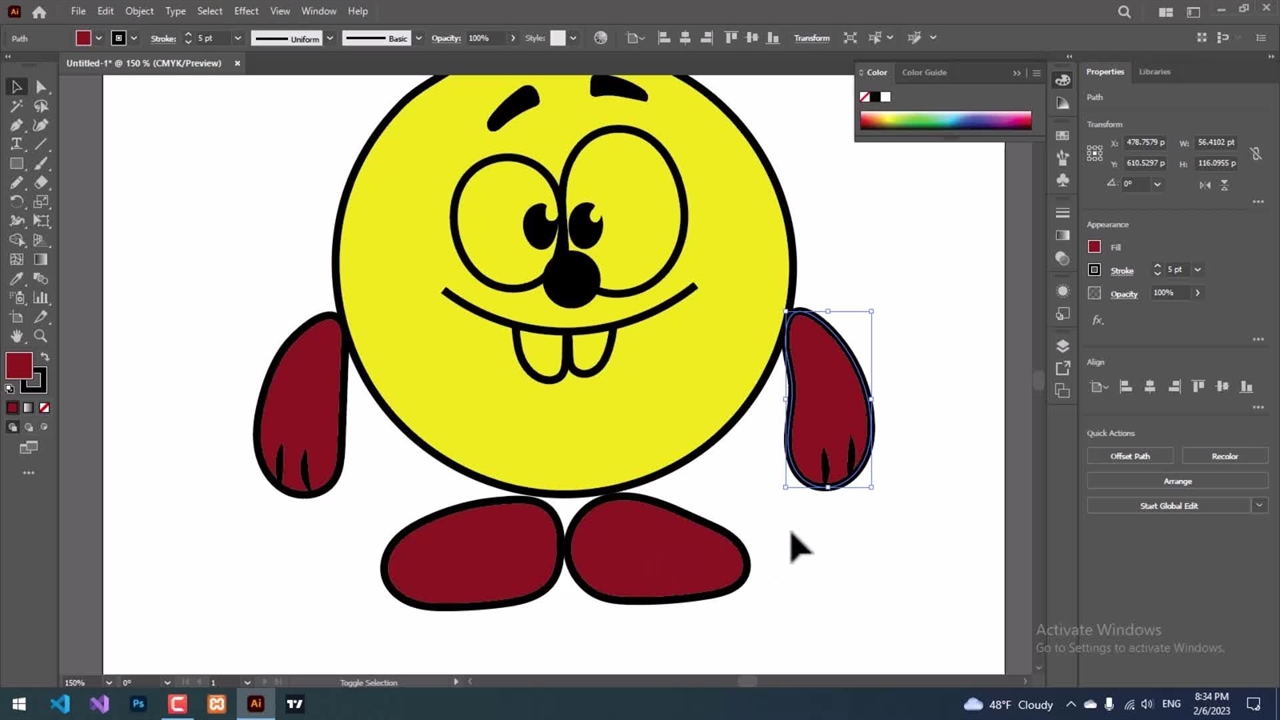Screen dimensions: 1280x720
Task: Select the Hand tool
Action: [x=17, y=336]
